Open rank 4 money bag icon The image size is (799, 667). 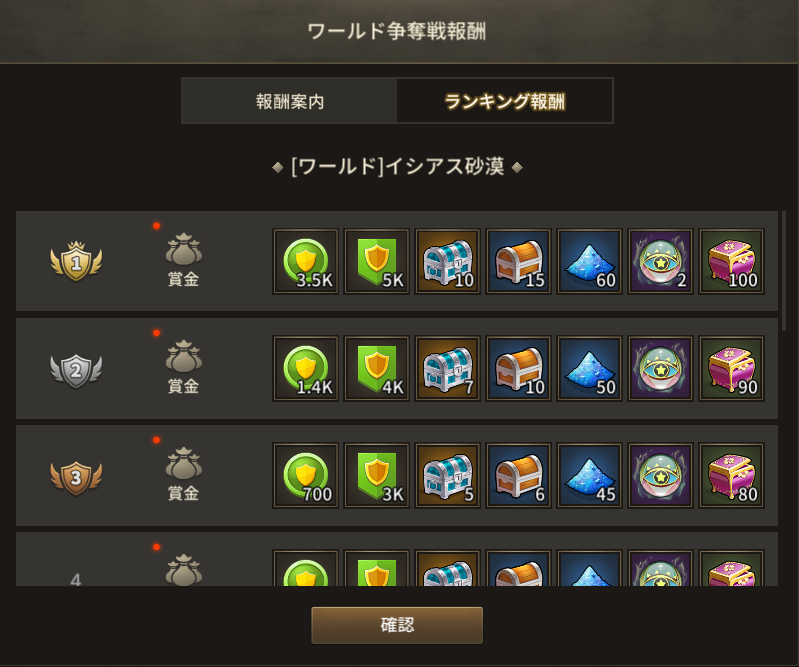tap(183, 570)
